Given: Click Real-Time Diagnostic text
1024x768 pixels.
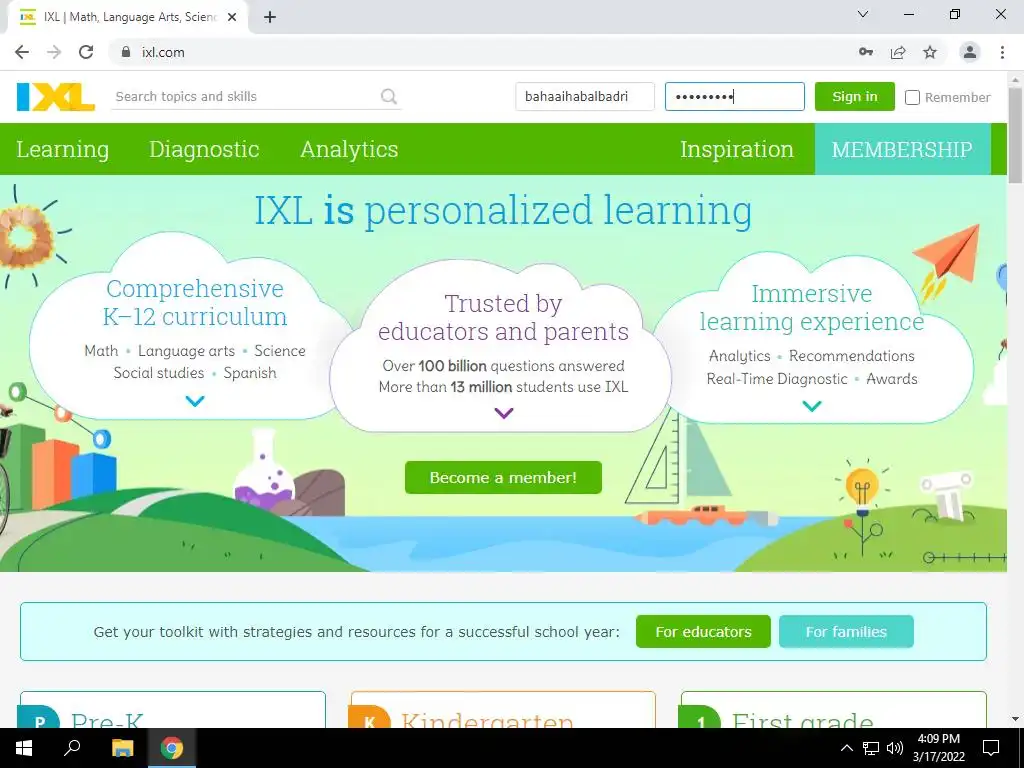Looking at the screenshot, I should 777,379.
